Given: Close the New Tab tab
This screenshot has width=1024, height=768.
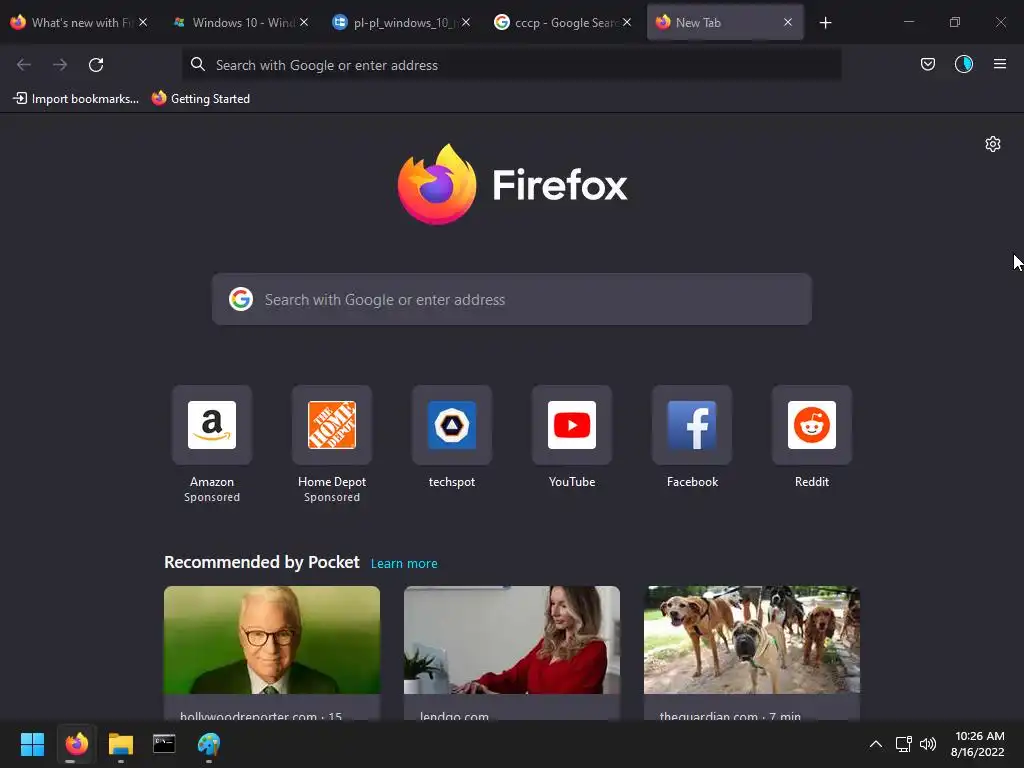Looking at the screenshot, I should [788, 22].
